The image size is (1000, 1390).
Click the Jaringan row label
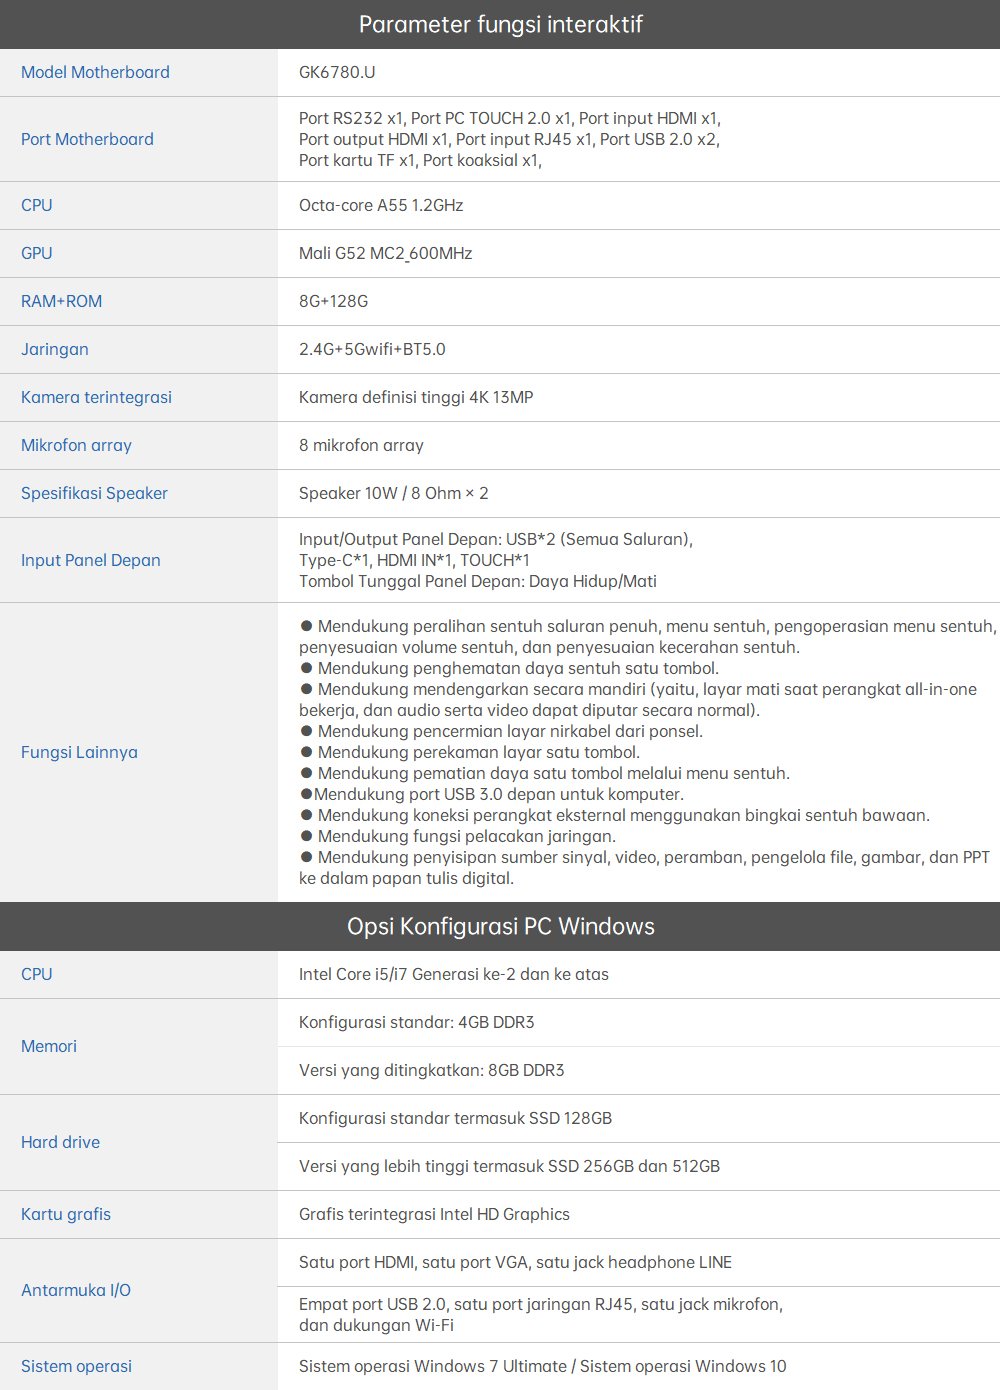pyautogui.click(x=55, y=349)
